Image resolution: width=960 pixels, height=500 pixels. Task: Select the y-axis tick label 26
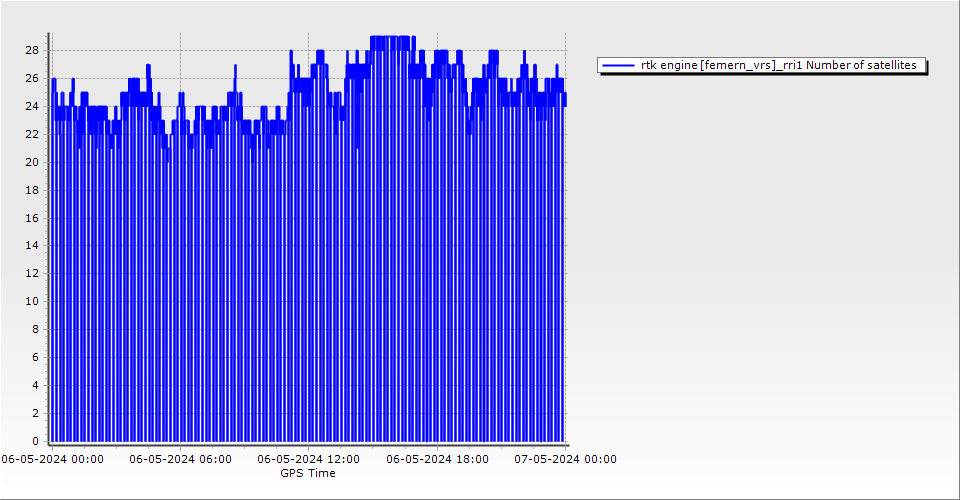[32, 78]
